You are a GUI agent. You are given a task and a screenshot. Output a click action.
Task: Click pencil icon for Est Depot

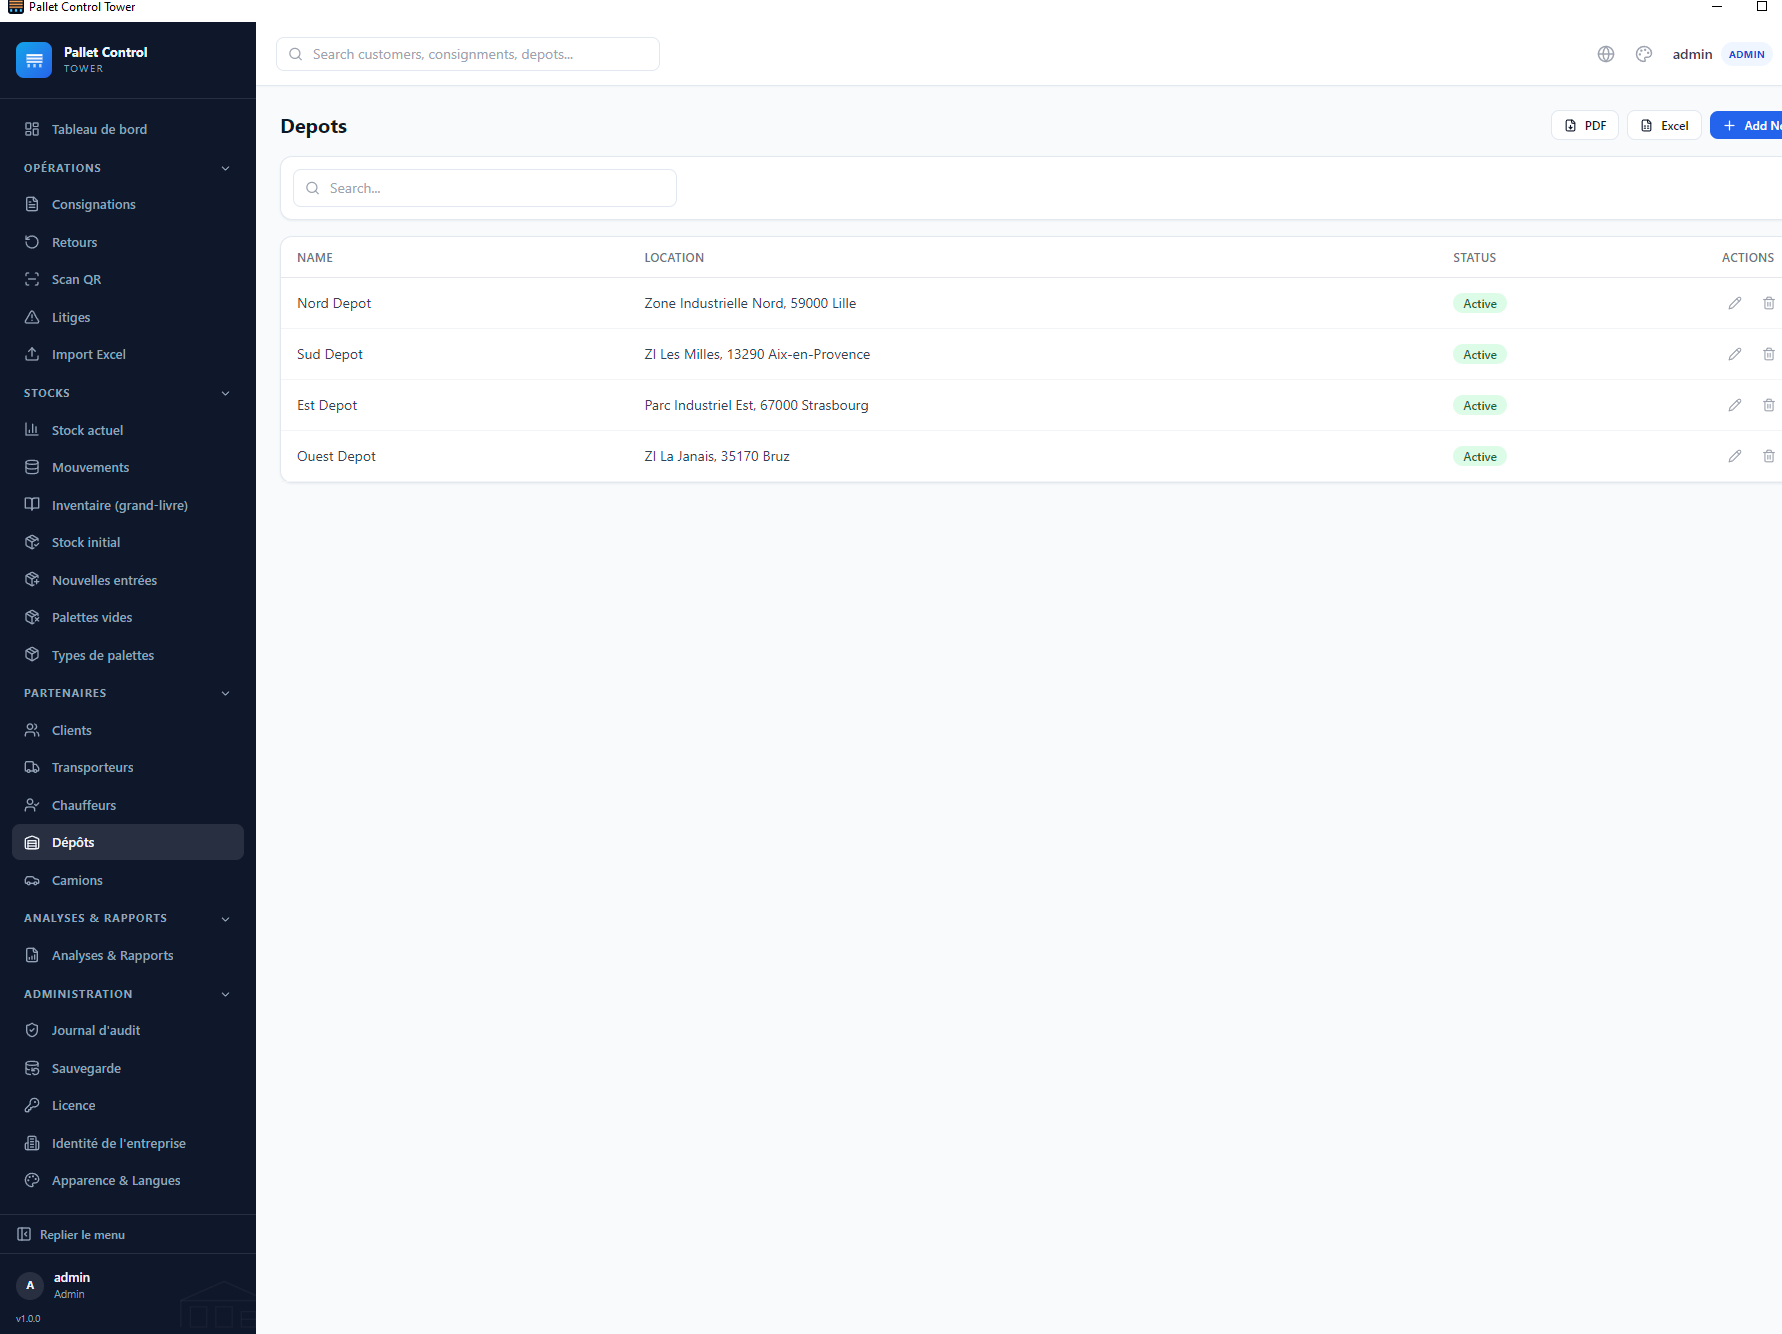click(1735, 405)
